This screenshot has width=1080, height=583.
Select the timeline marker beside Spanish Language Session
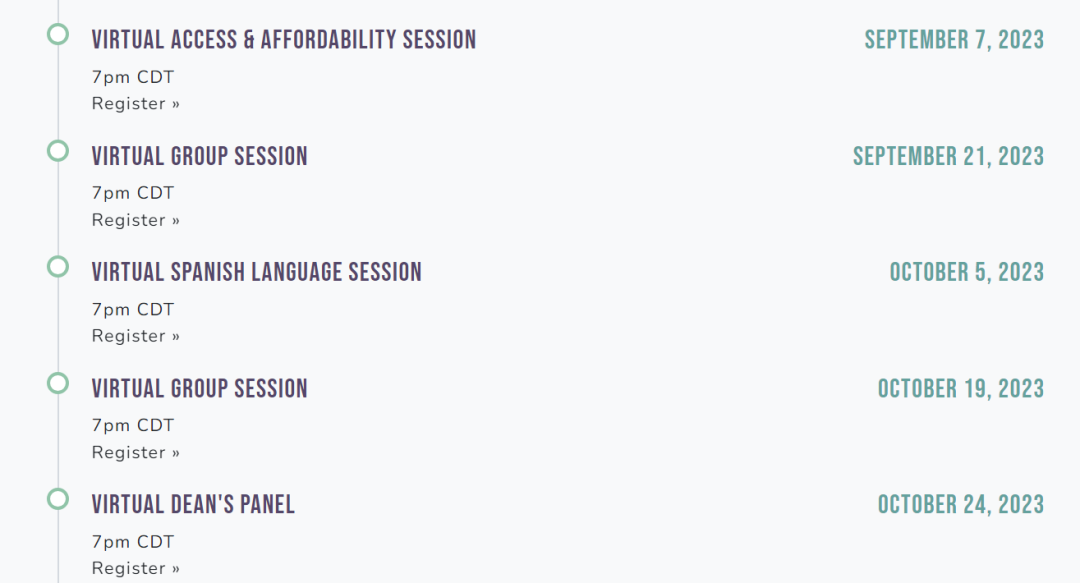(58, 267)
